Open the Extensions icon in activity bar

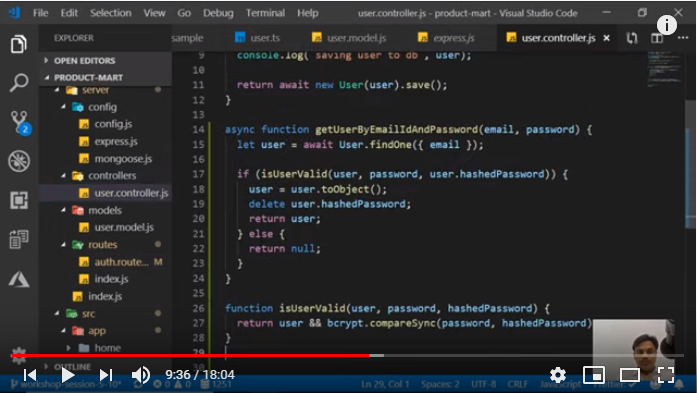coord(19,200)
